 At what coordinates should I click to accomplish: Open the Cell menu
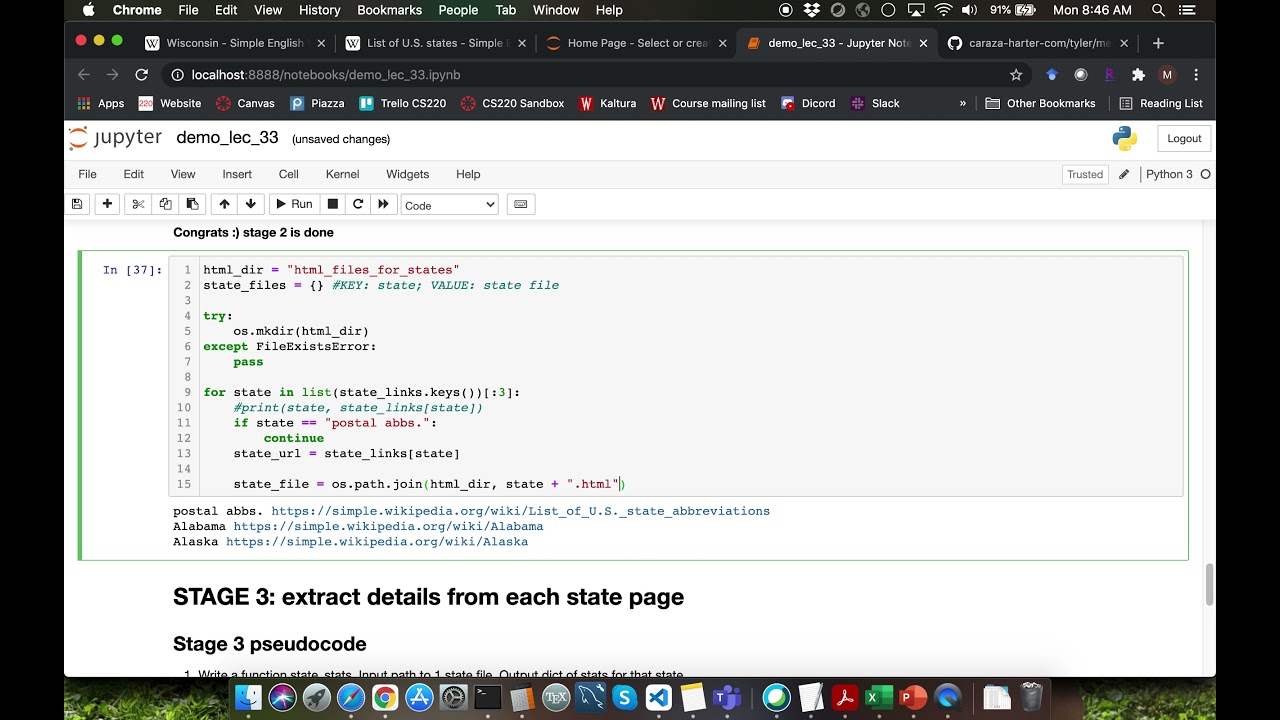(x=289, y=174)
